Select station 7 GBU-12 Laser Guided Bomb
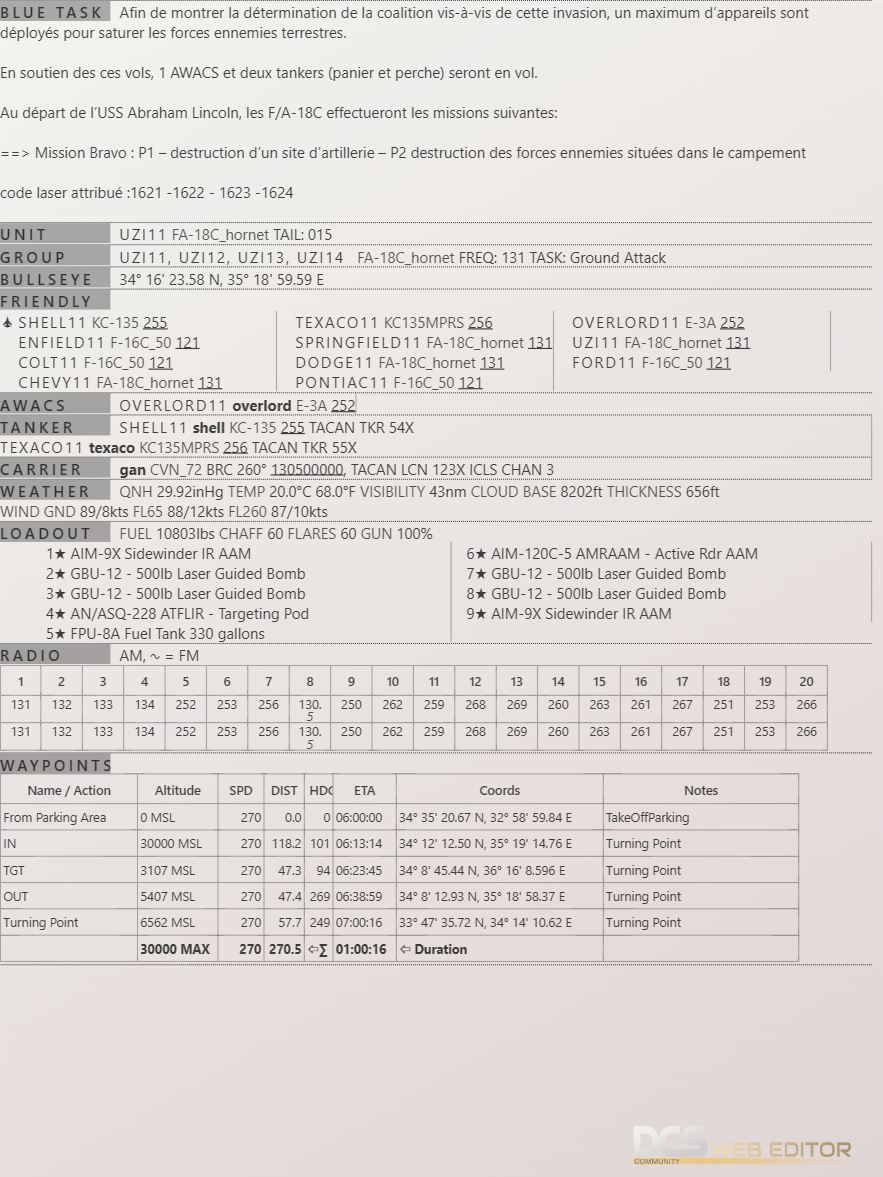Image resolution: width=883 pixels, height=1177 pixels. pos(596,573)
